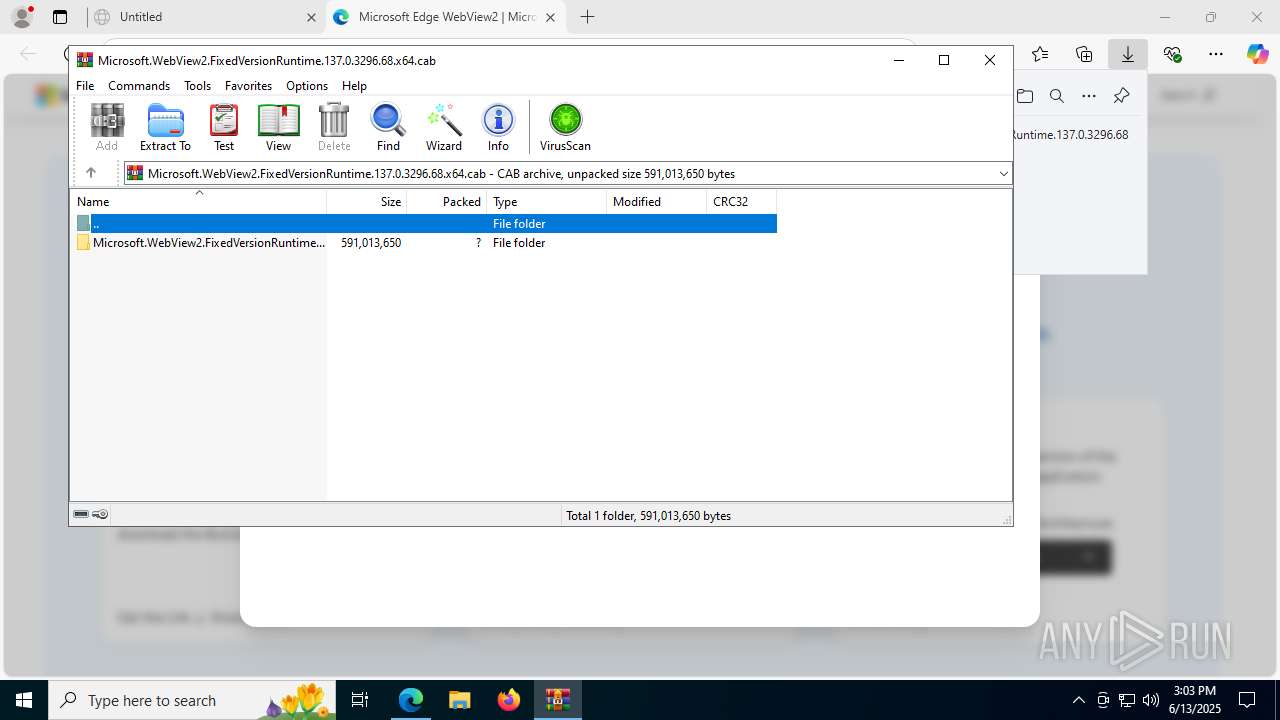Open downloads folder icon in Downloads panel
The width and height of the screenshot is (1280, 720).
1025,96
